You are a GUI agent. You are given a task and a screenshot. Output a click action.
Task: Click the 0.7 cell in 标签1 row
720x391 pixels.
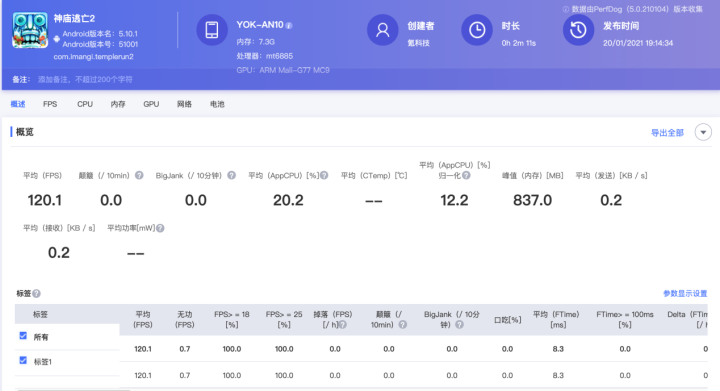tap(185, 375)
